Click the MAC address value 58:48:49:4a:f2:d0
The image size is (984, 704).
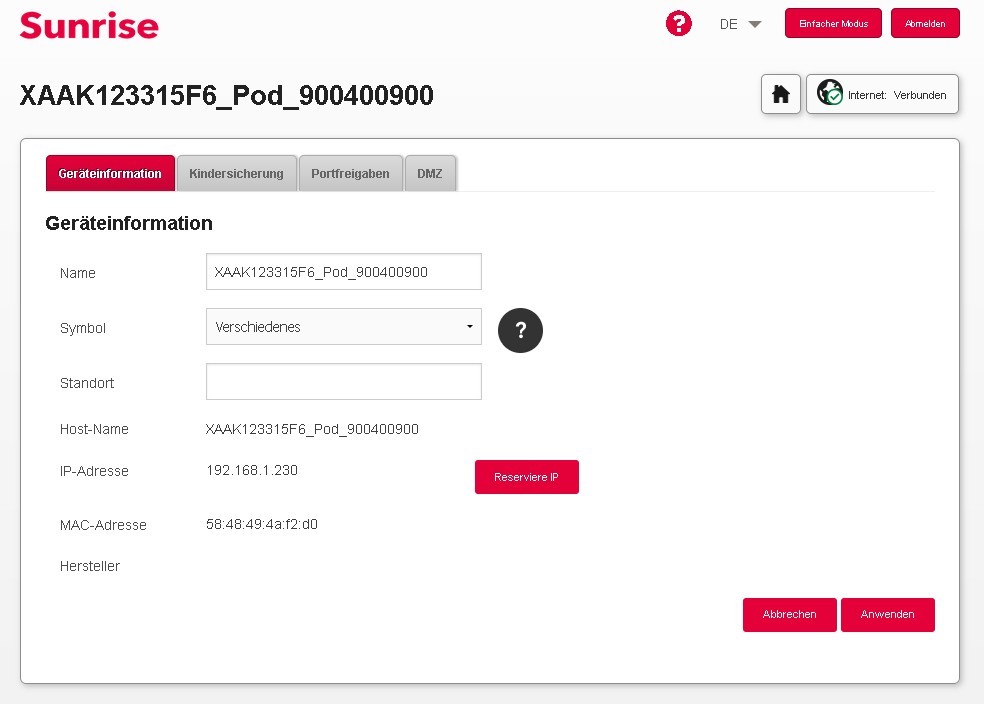pyautogui.click(x=262, y=524)
